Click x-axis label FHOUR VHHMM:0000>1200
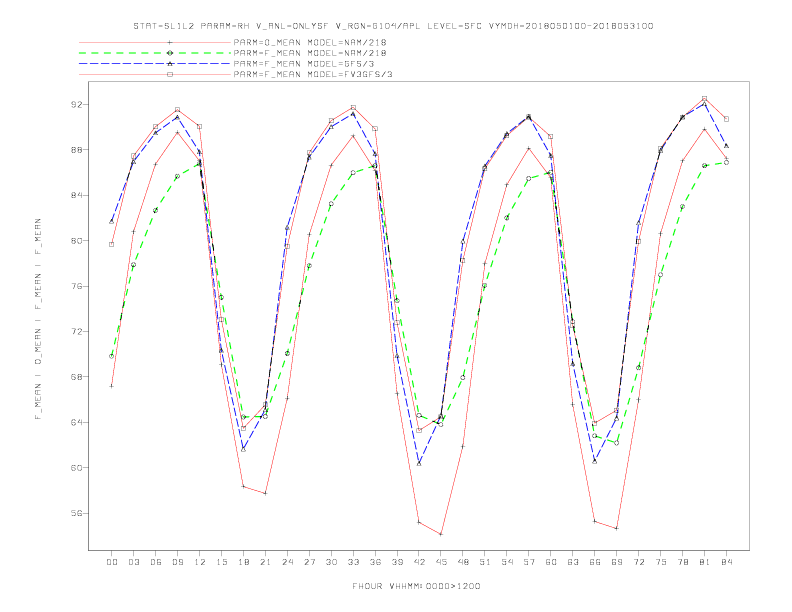 (416, 586)
